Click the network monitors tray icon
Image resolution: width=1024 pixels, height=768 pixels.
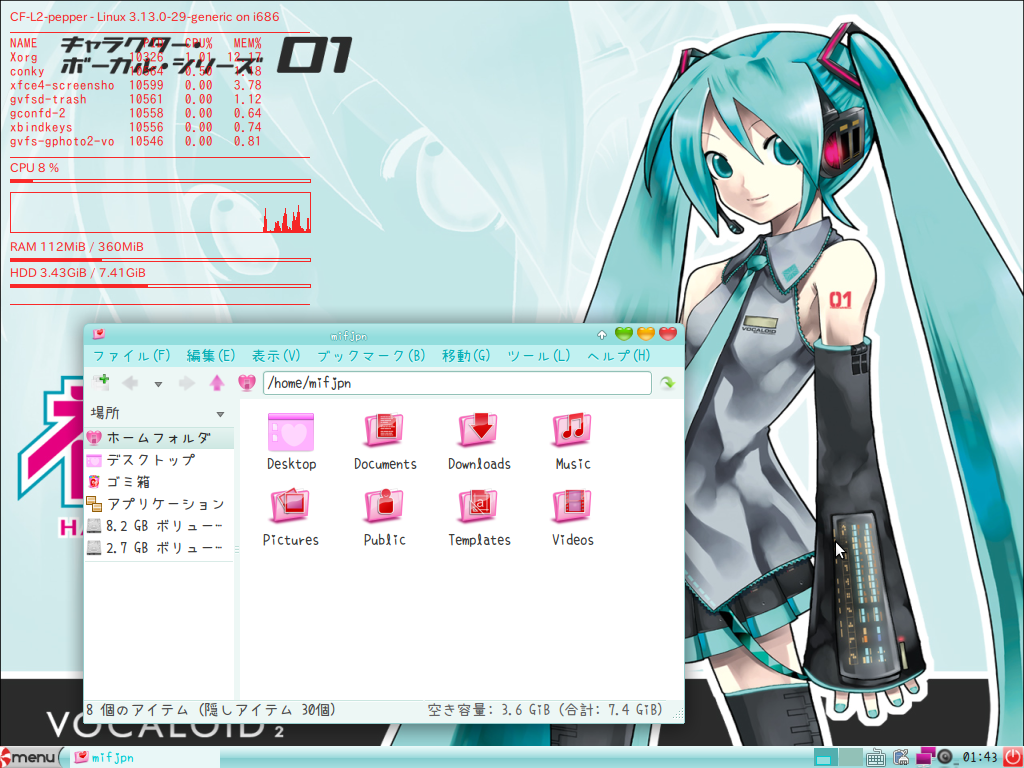click(926, 757)
